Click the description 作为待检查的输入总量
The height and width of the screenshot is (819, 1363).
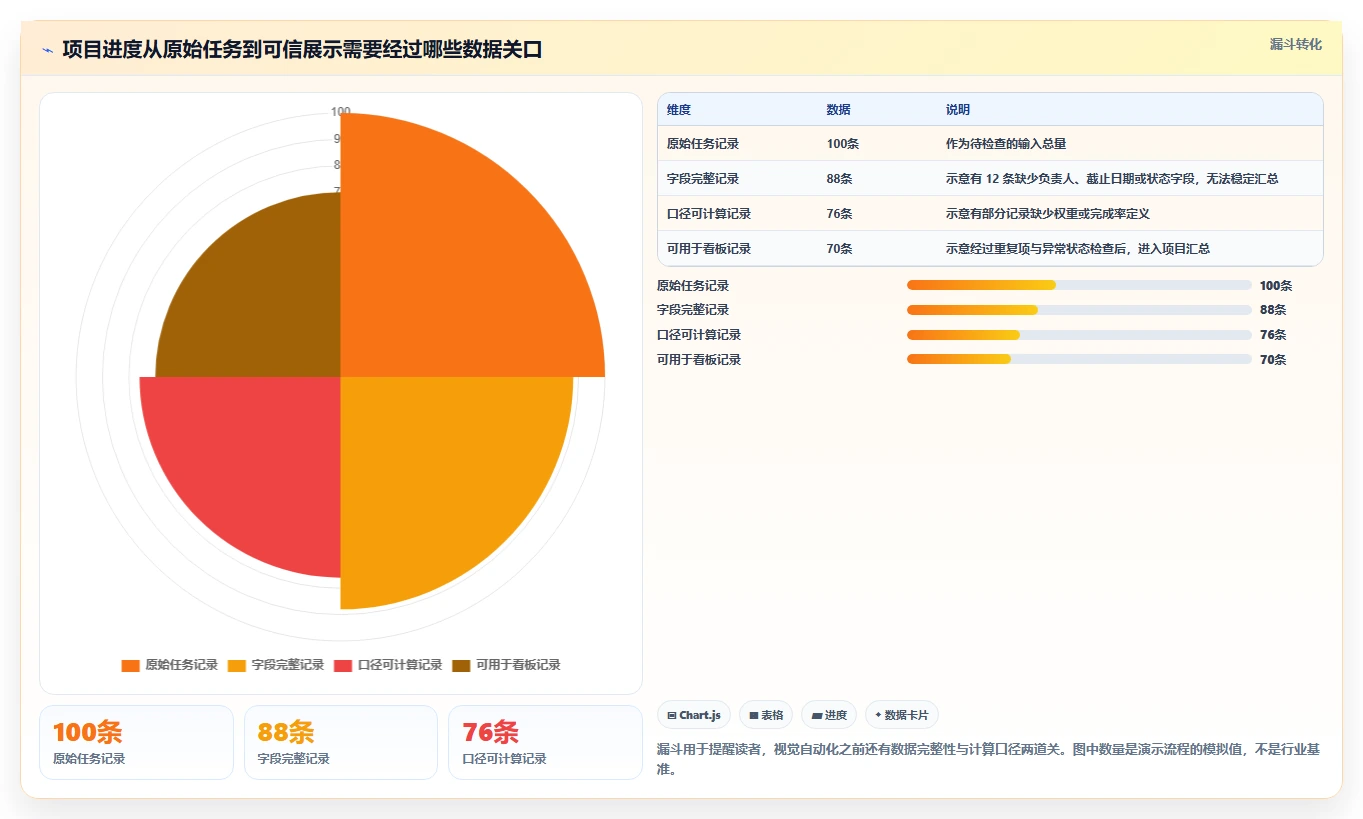(1006, 144)
